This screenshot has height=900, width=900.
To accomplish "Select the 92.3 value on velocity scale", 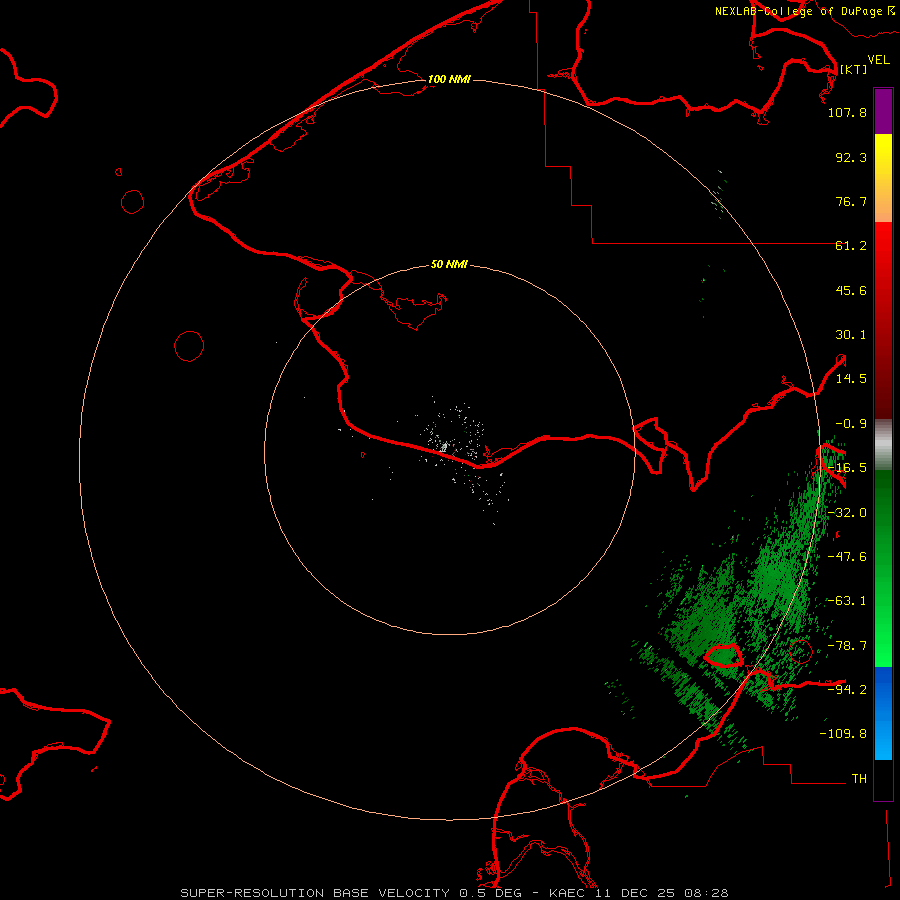I will tap(851, 157).
